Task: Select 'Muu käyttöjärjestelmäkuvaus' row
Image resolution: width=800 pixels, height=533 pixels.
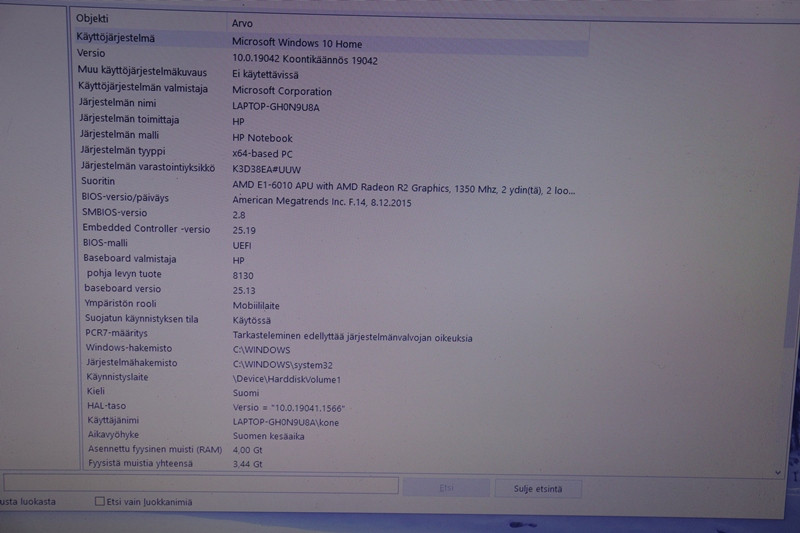Action: click(142, 71)
